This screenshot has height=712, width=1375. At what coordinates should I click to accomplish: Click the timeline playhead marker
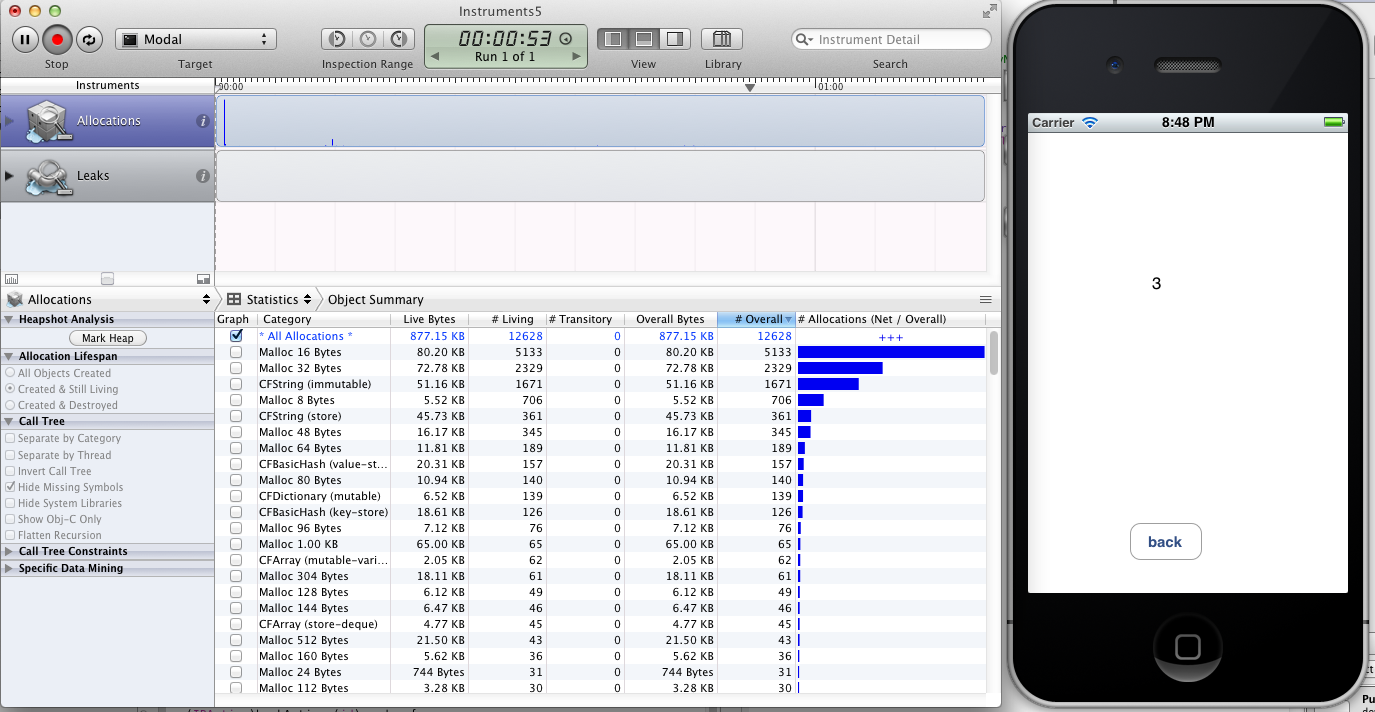coord(750,87)
